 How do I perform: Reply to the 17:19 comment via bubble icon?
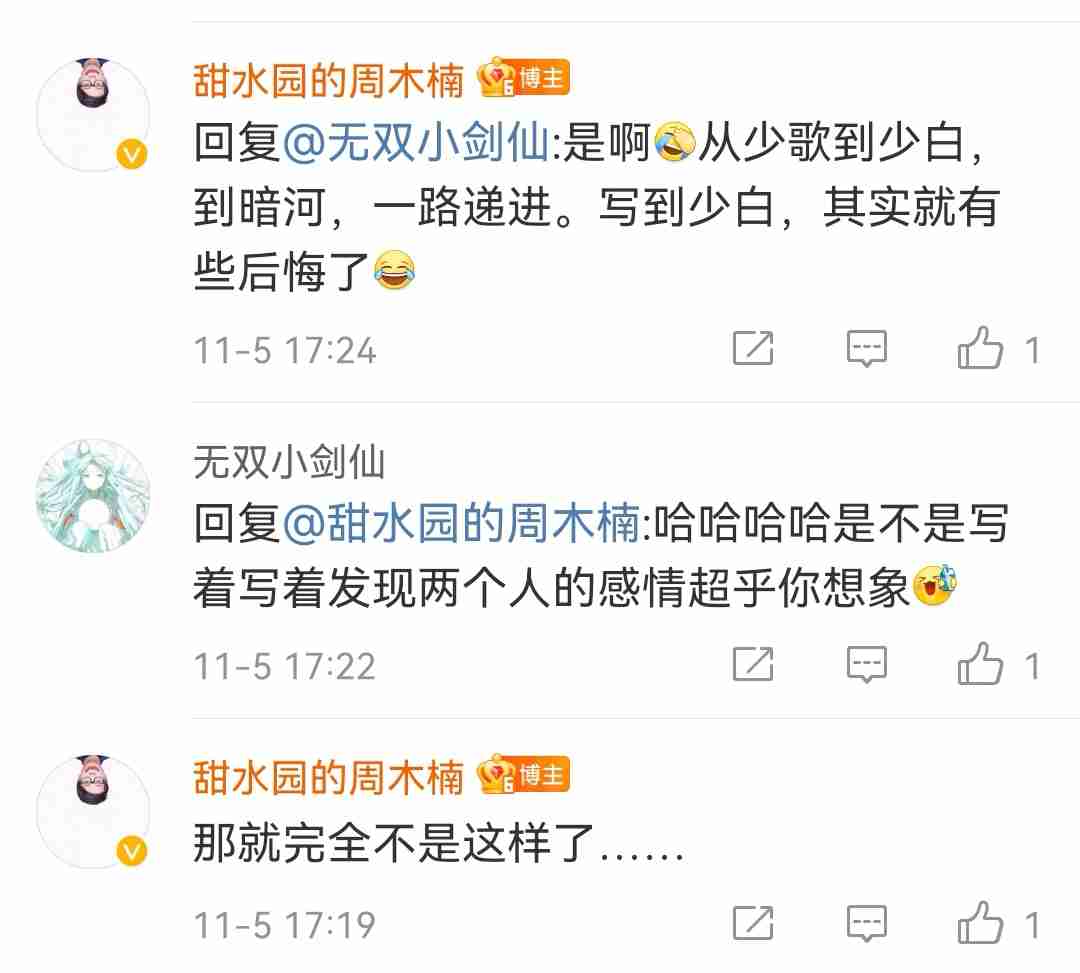(866, 923)
